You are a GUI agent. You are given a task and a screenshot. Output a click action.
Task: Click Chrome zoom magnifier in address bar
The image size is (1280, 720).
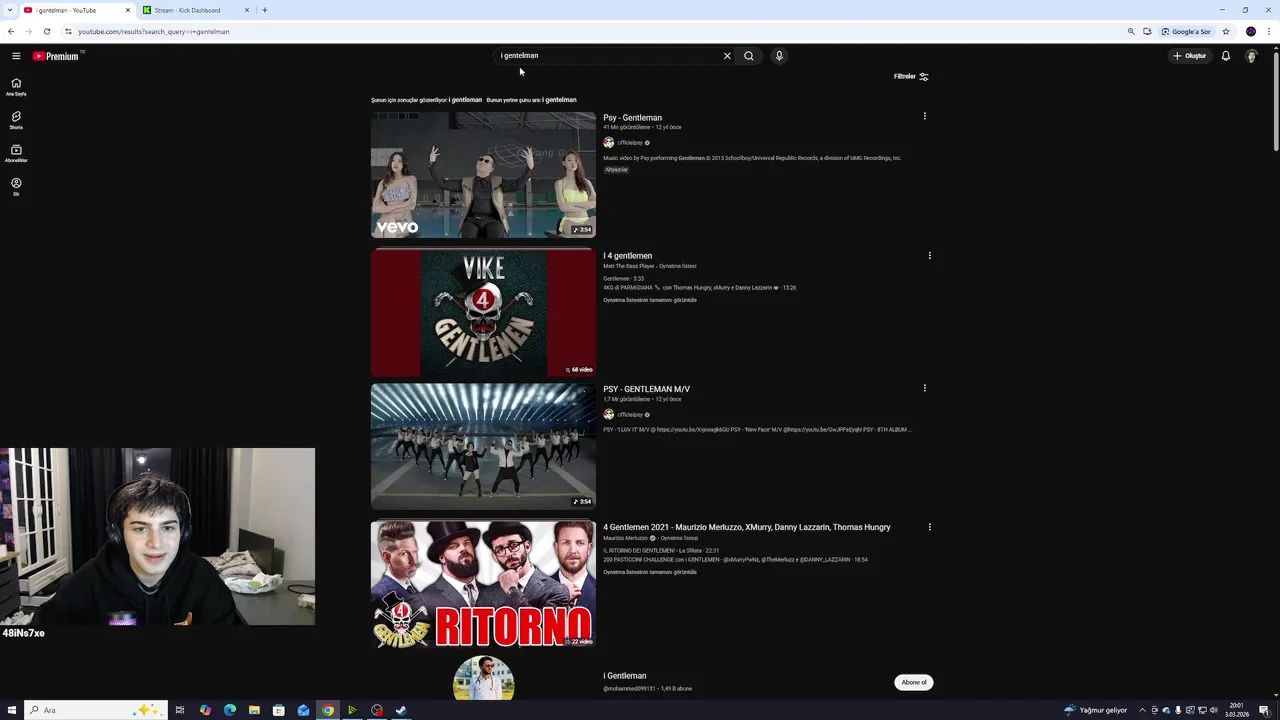point(1131,31)
